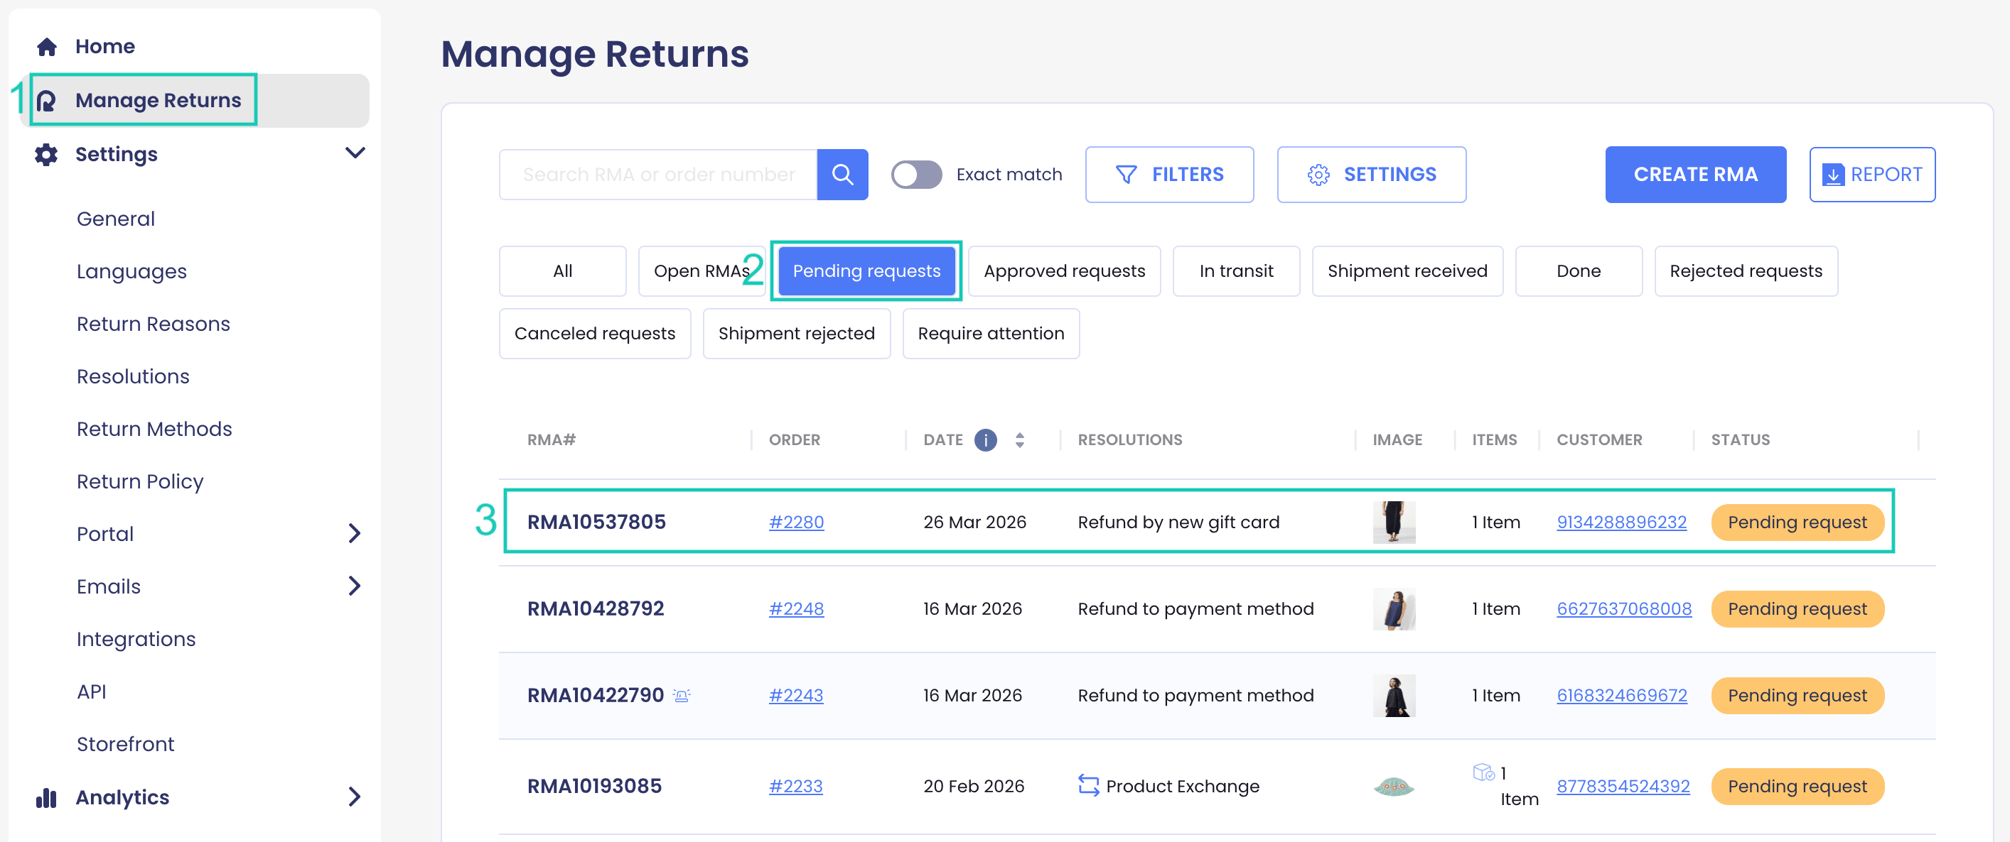2010x842 pixels.
Task: Show Require attention returns
Action: point(991,333)
